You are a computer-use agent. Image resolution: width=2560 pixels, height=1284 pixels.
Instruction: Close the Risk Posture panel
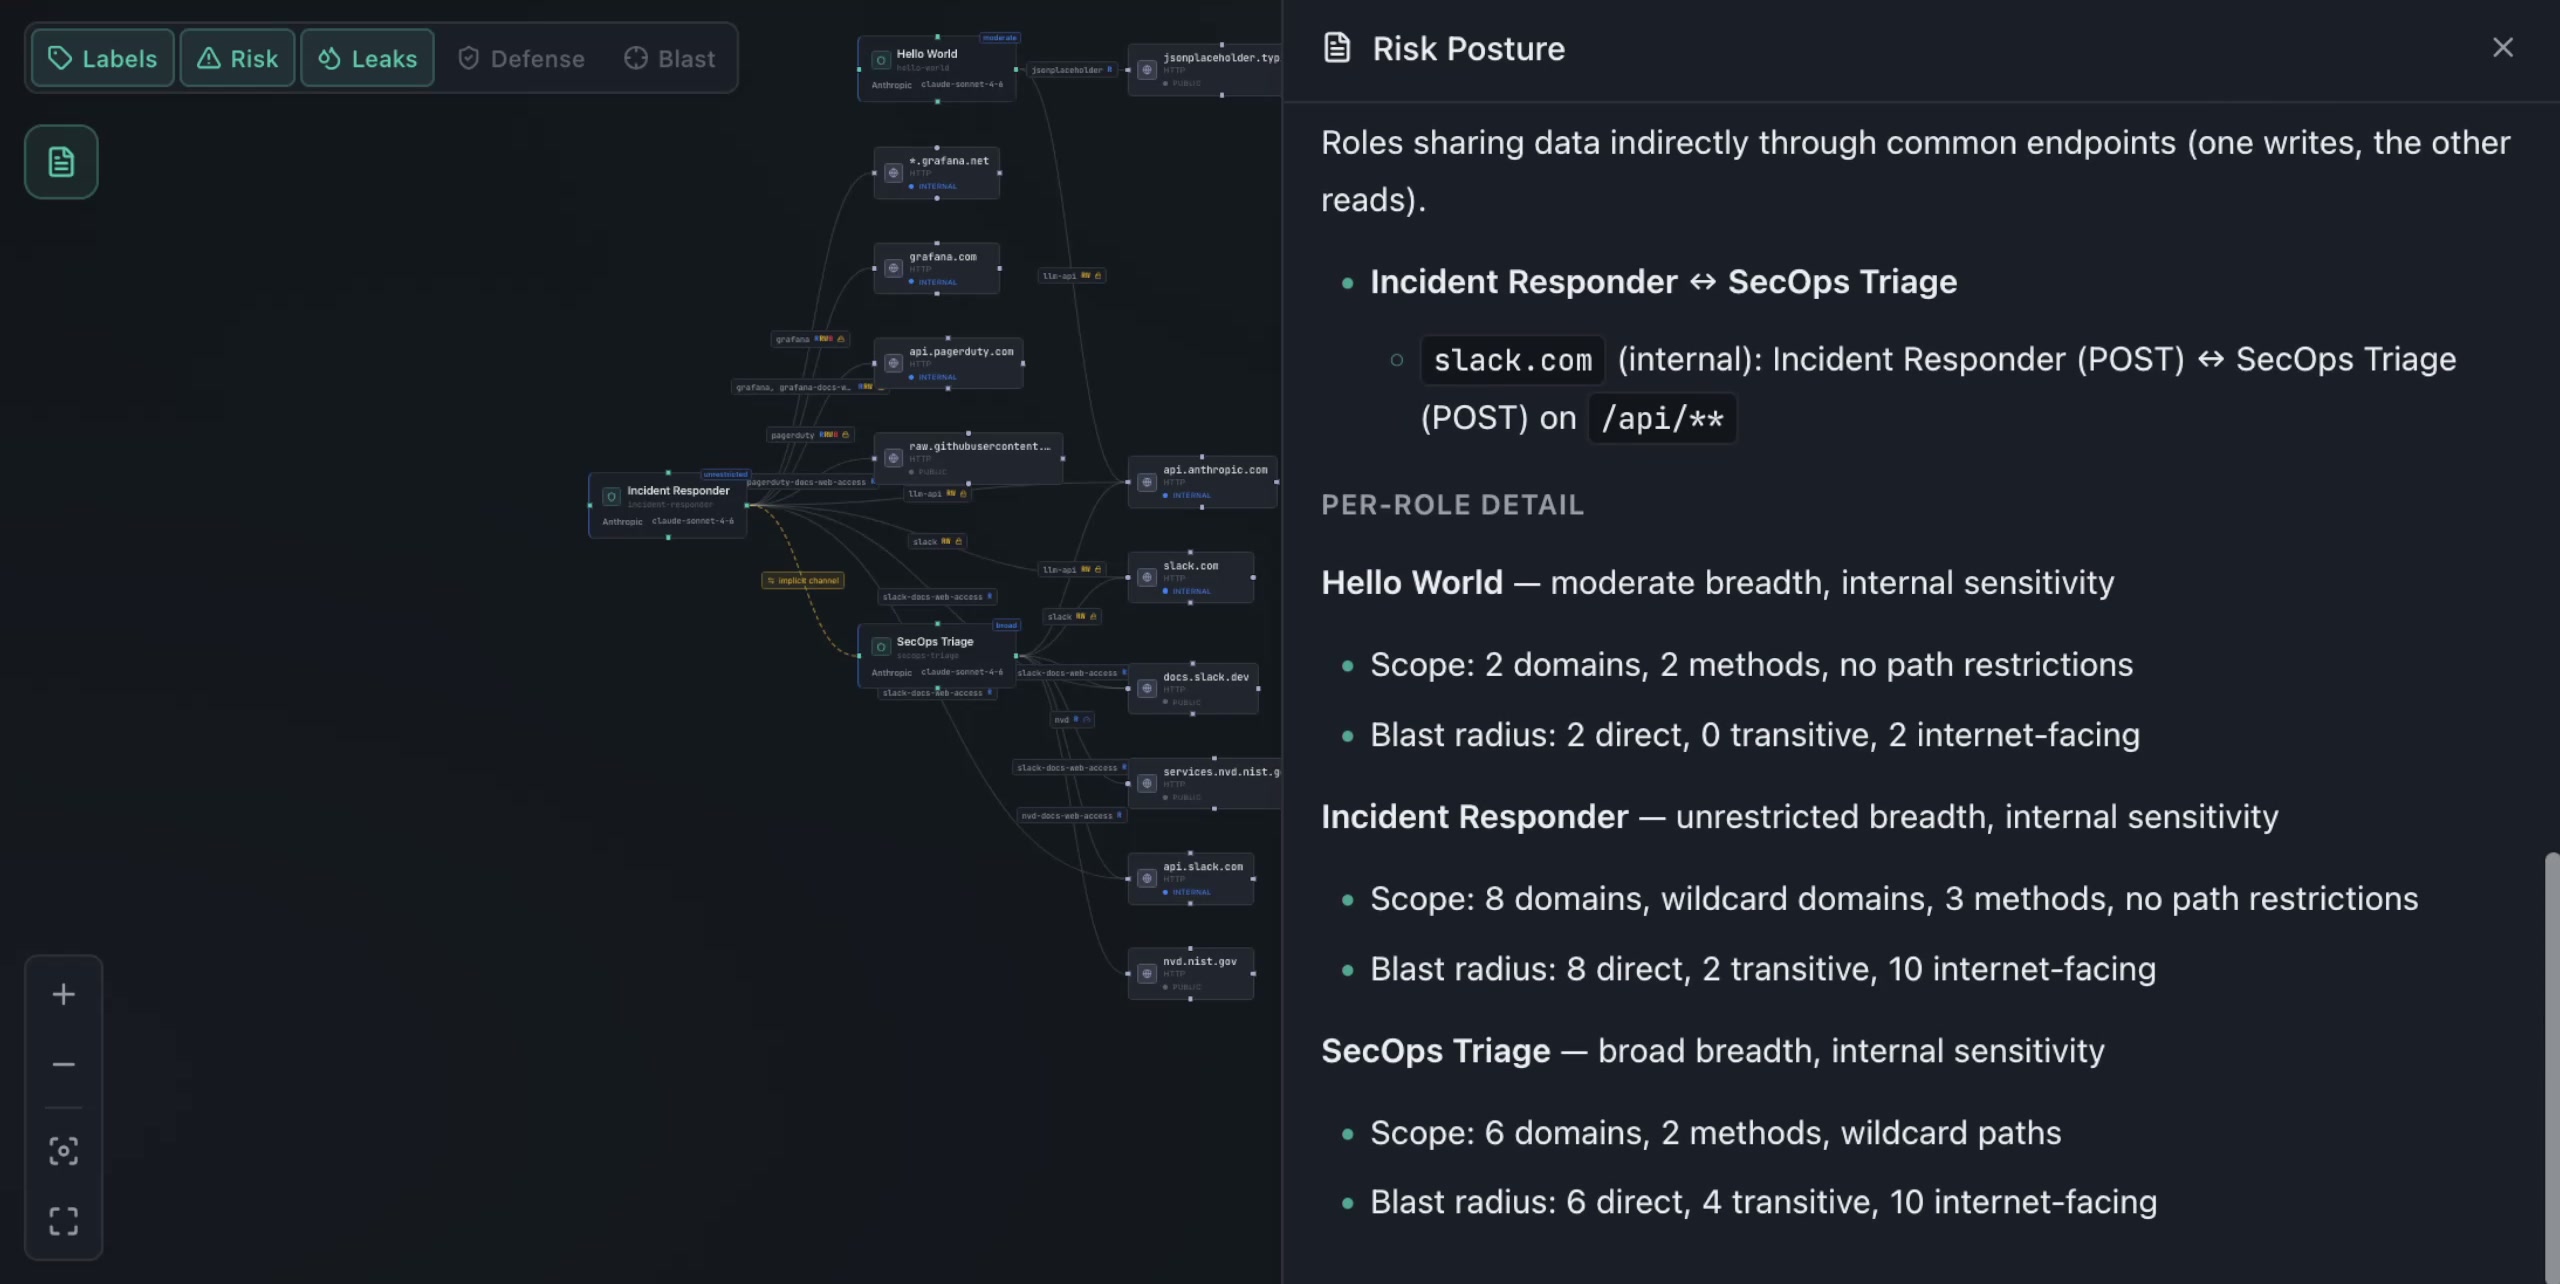coord(2502,47)
